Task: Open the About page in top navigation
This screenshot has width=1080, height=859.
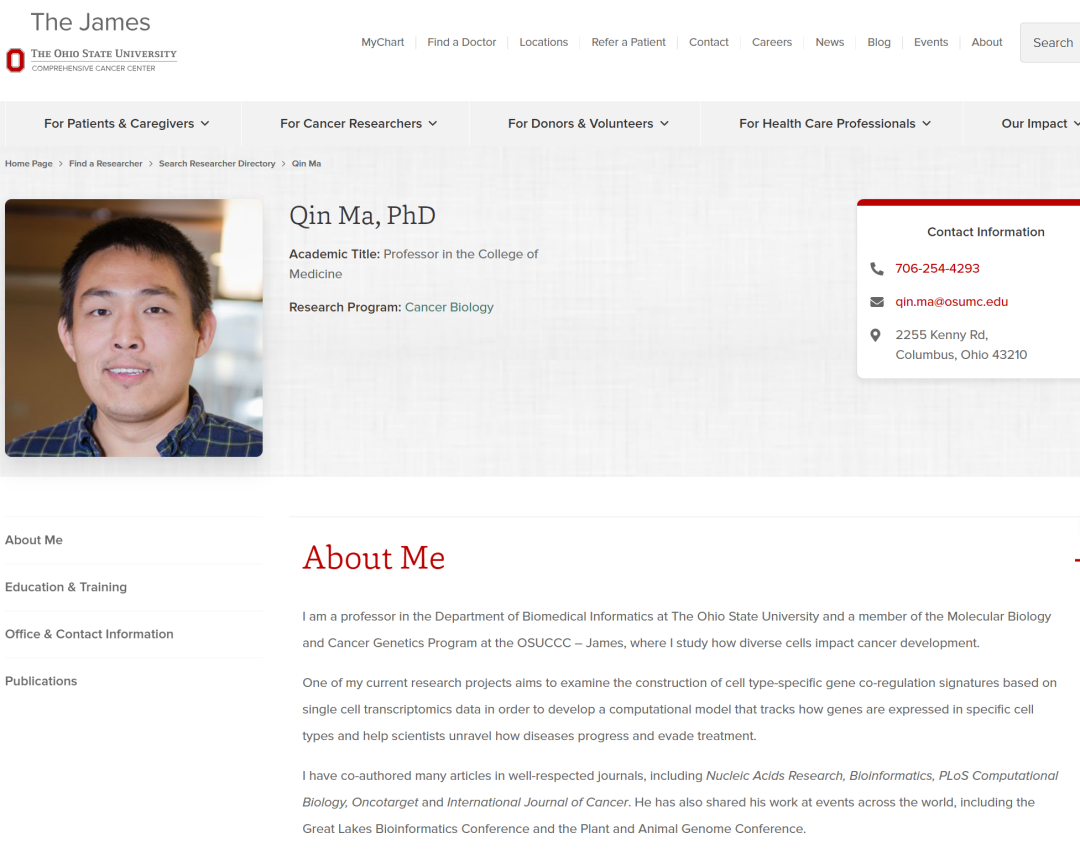Action: tap(986, 42)
